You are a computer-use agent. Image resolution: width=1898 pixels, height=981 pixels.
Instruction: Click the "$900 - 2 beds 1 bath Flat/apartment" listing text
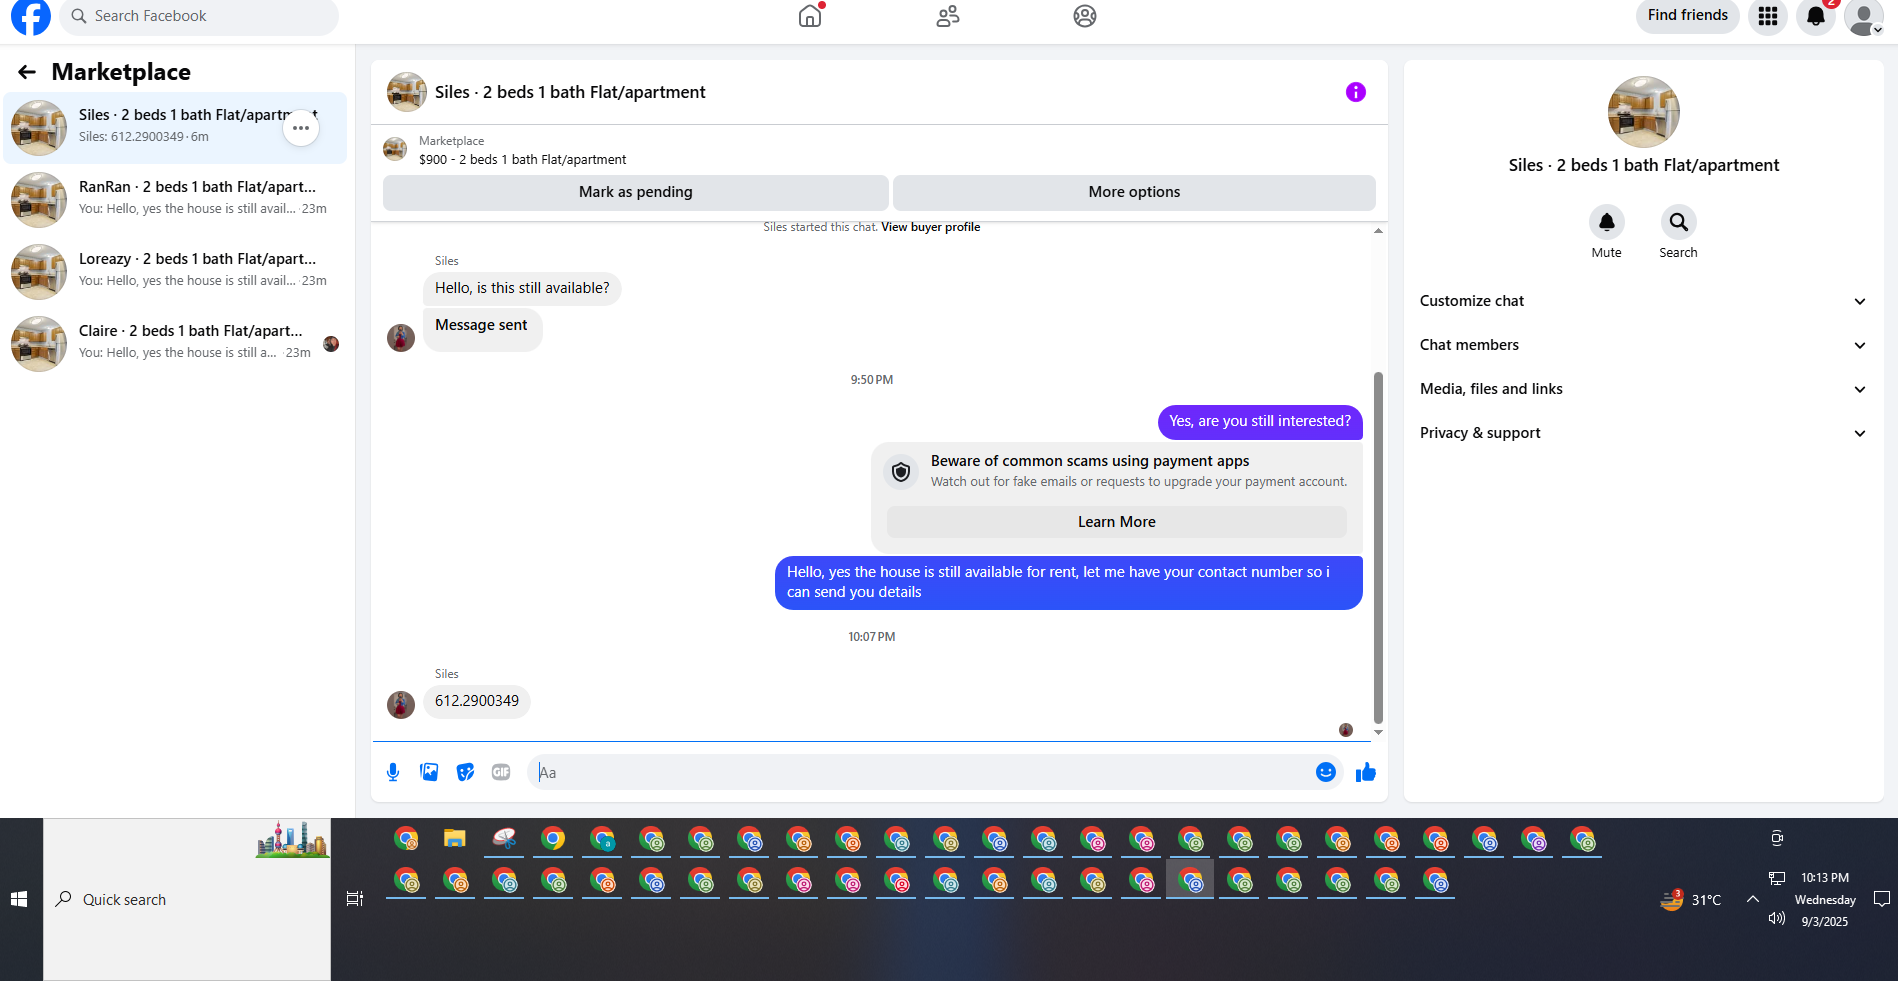pyautogui.click(x=523, y=160)
